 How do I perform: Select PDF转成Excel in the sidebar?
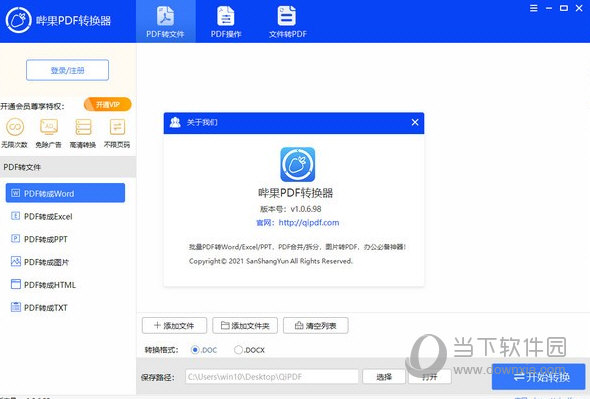(65, 216)
